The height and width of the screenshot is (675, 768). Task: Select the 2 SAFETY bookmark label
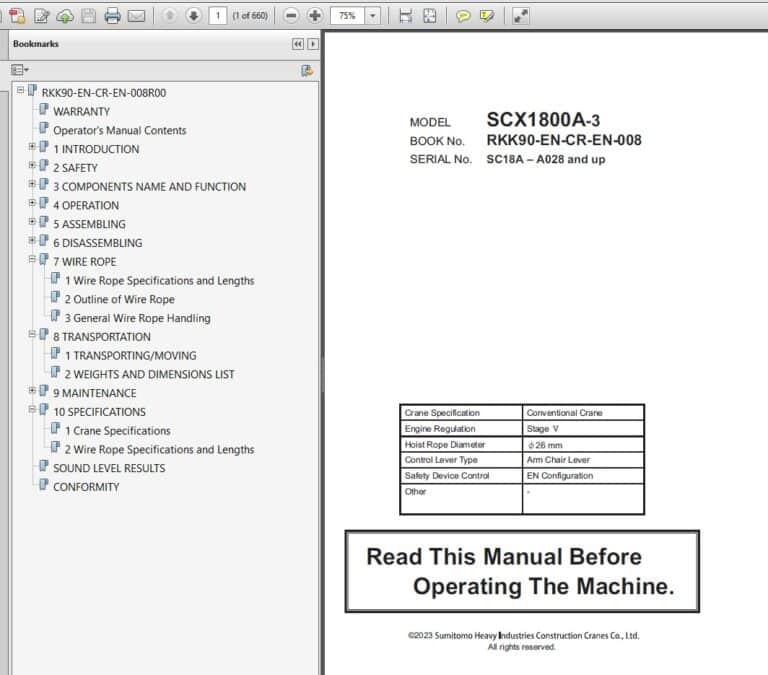pos(75,168)
